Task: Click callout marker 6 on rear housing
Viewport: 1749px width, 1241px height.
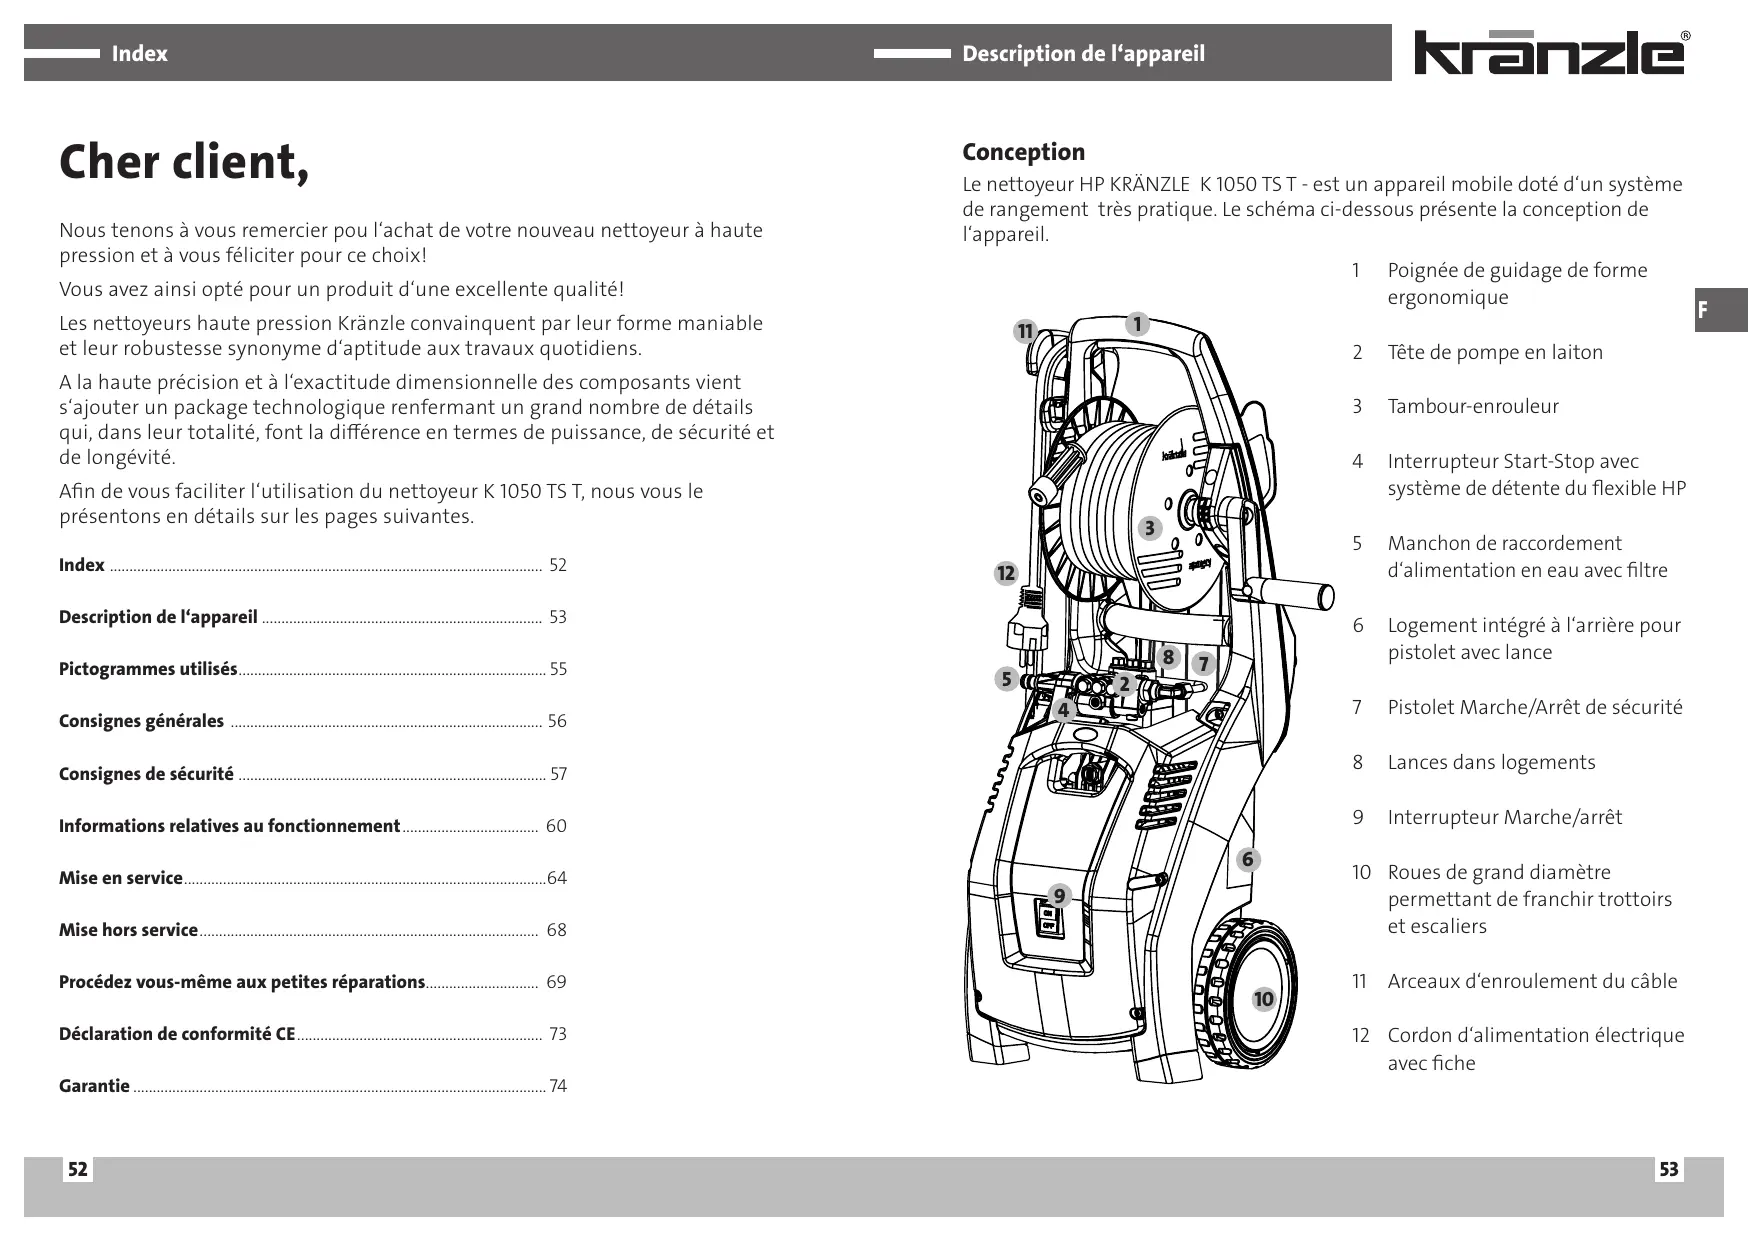Action: (x=1247, y=860)
